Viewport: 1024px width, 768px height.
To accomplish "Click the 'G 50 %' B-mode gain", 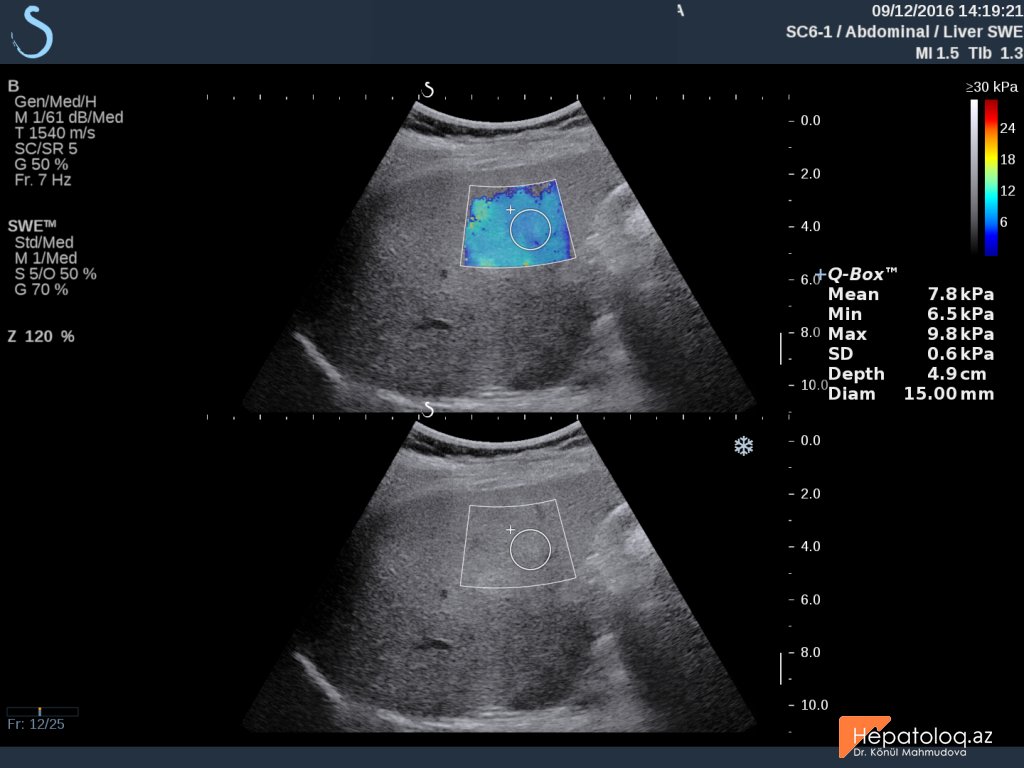I will [x=41, y=164].
